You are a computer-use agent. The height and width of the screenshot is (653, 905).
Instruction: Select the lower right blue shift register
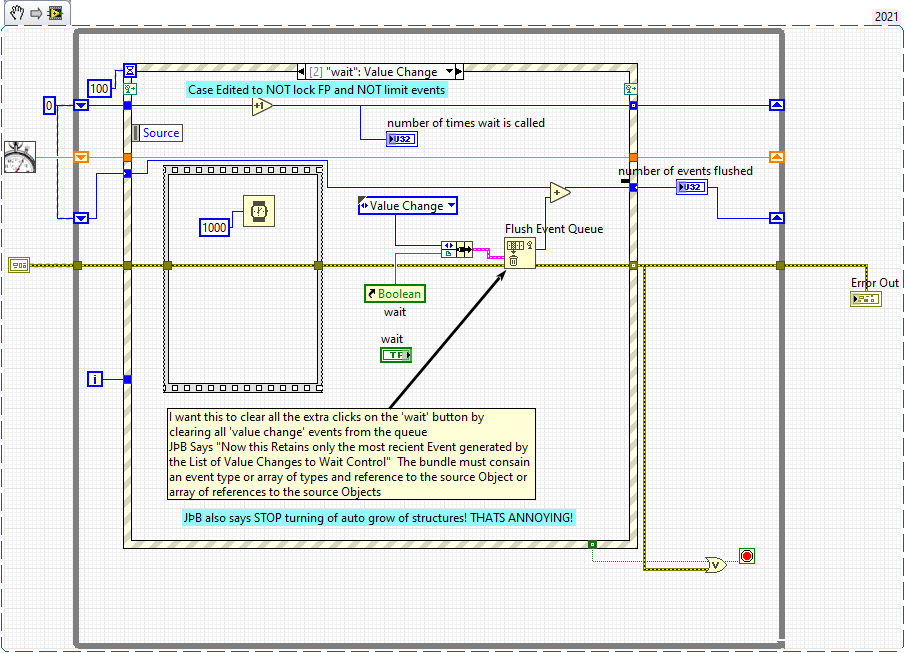click(777, 218)
